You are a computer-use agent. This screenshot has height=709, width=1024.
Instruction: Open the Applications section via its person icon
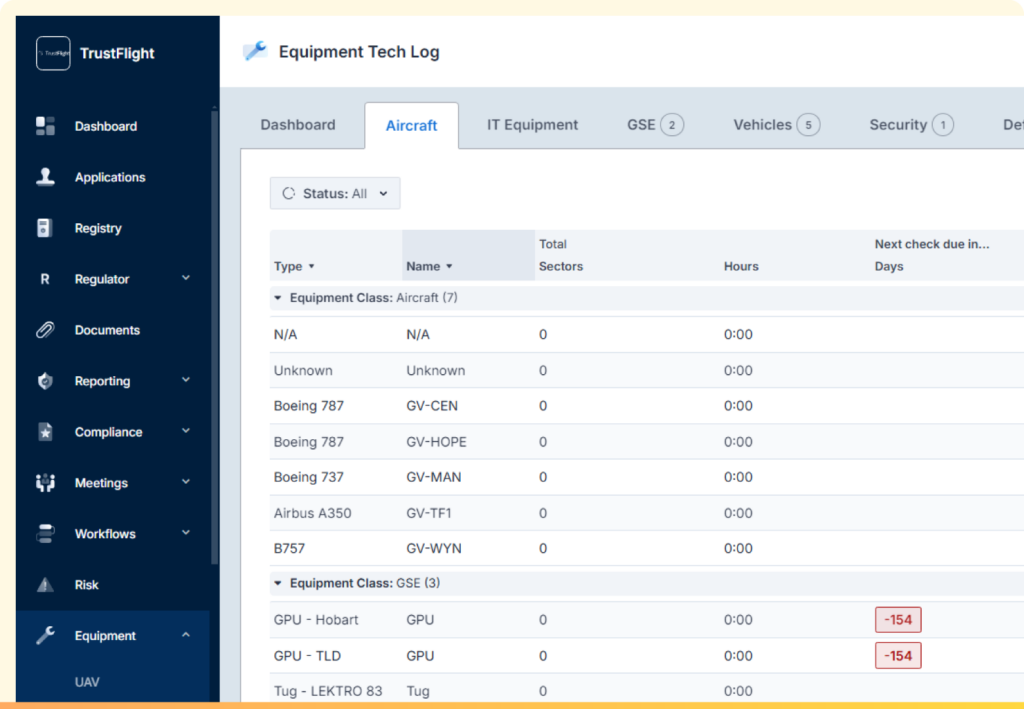tap(45, 177)
